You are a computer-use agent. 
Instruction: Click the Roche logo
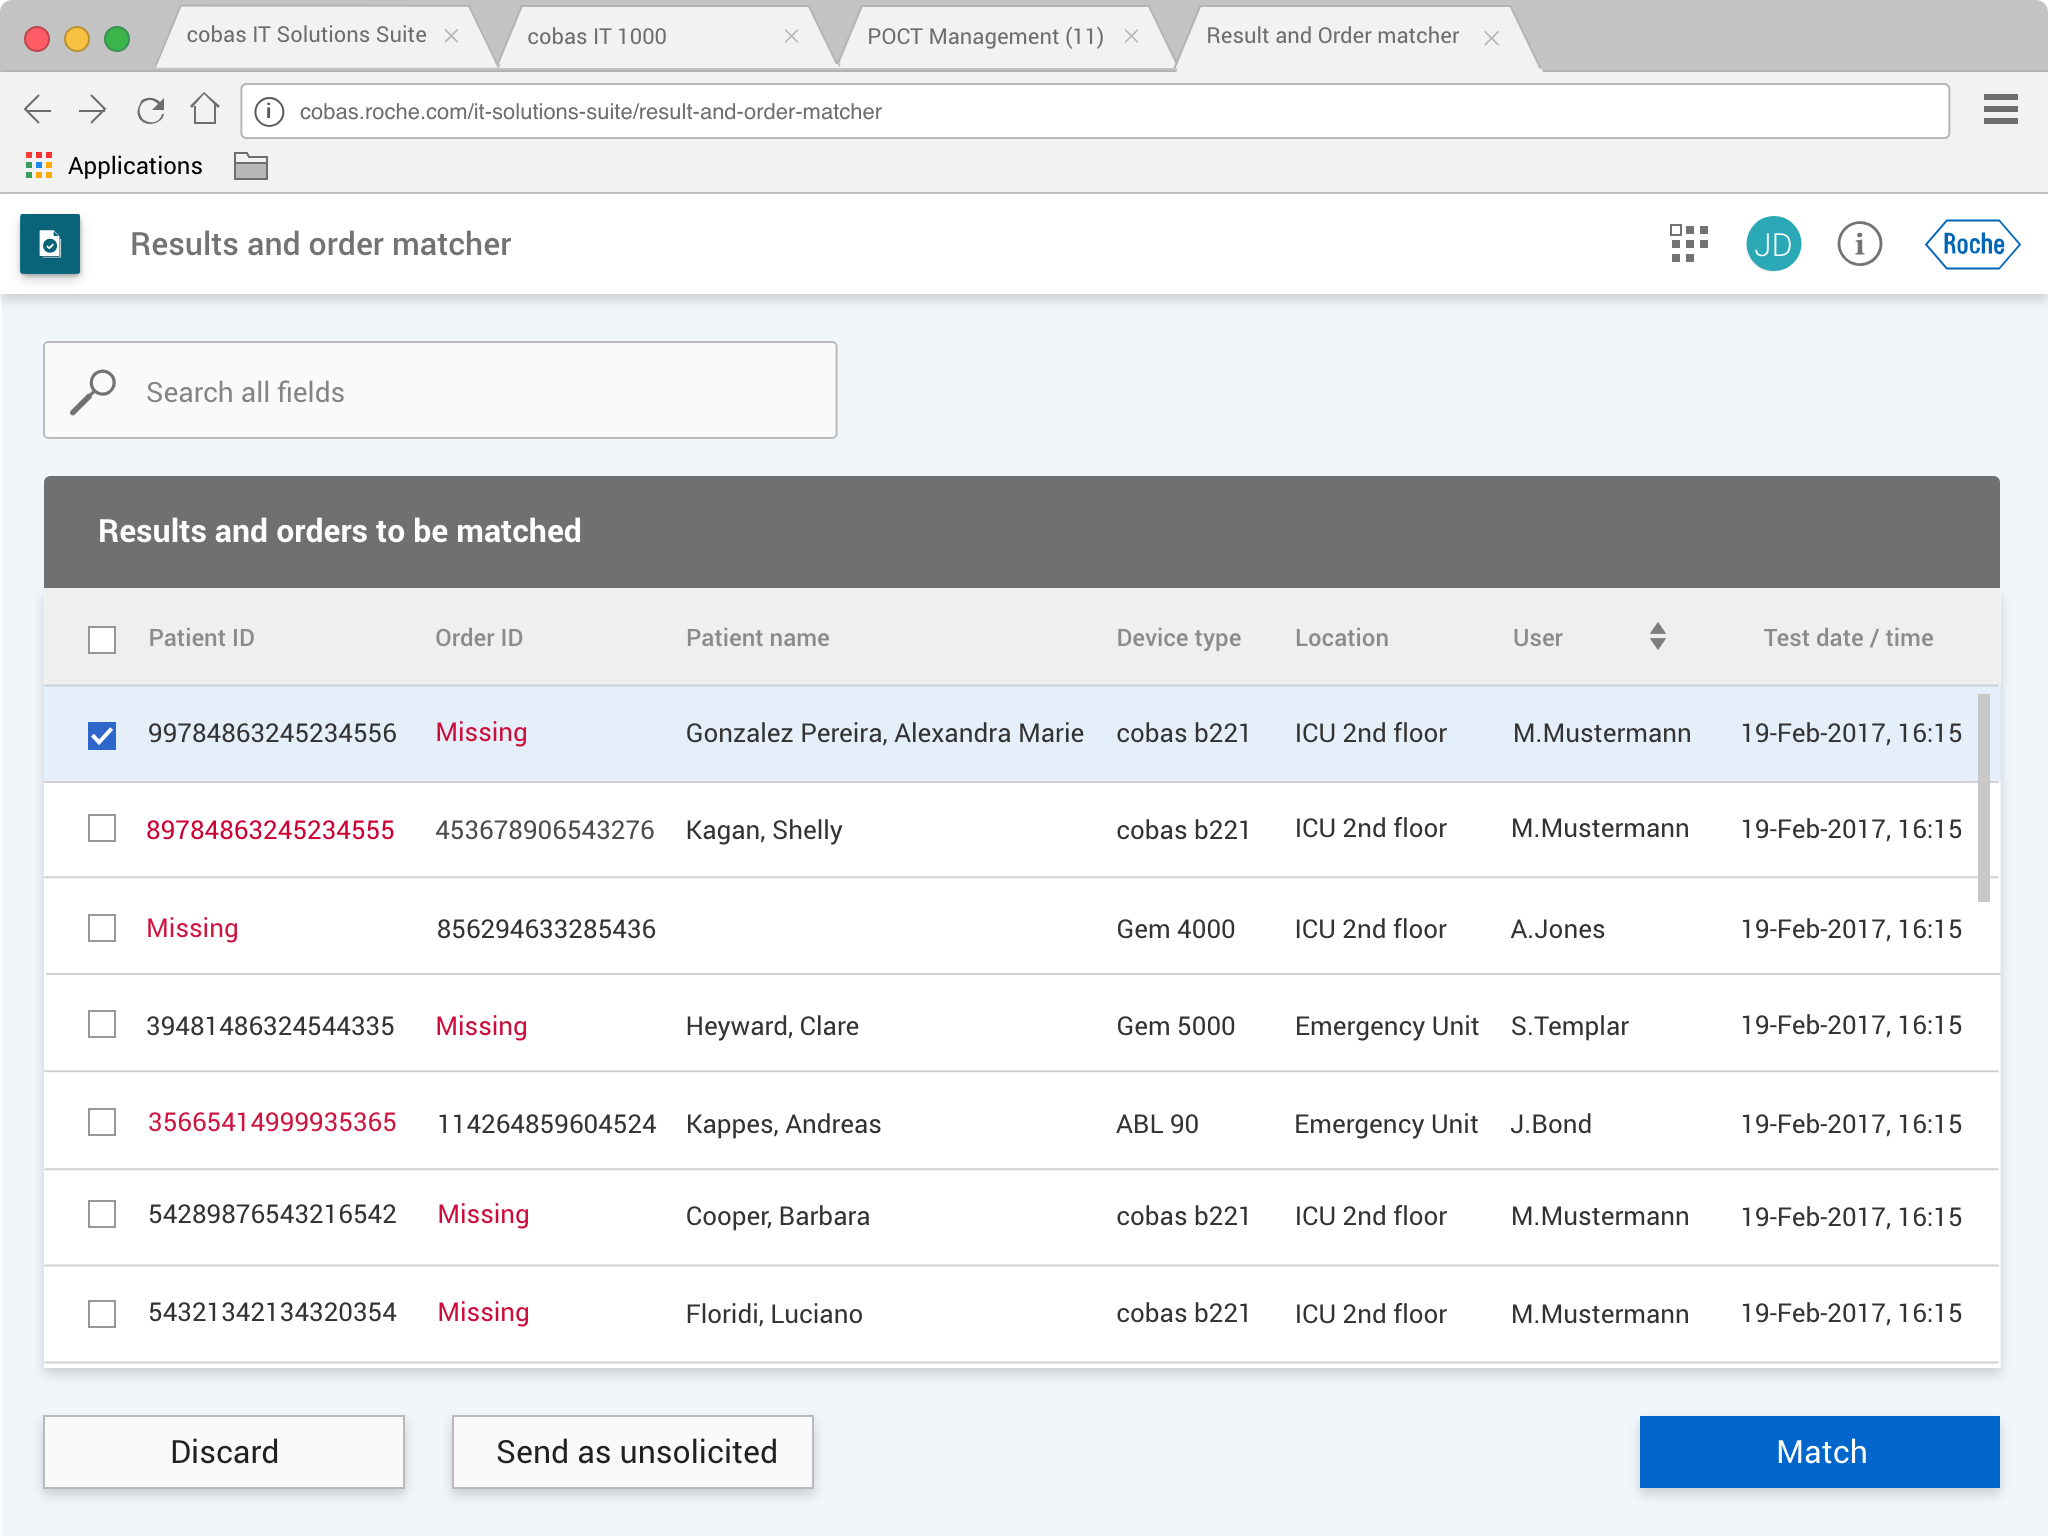tap(1972, 244)
